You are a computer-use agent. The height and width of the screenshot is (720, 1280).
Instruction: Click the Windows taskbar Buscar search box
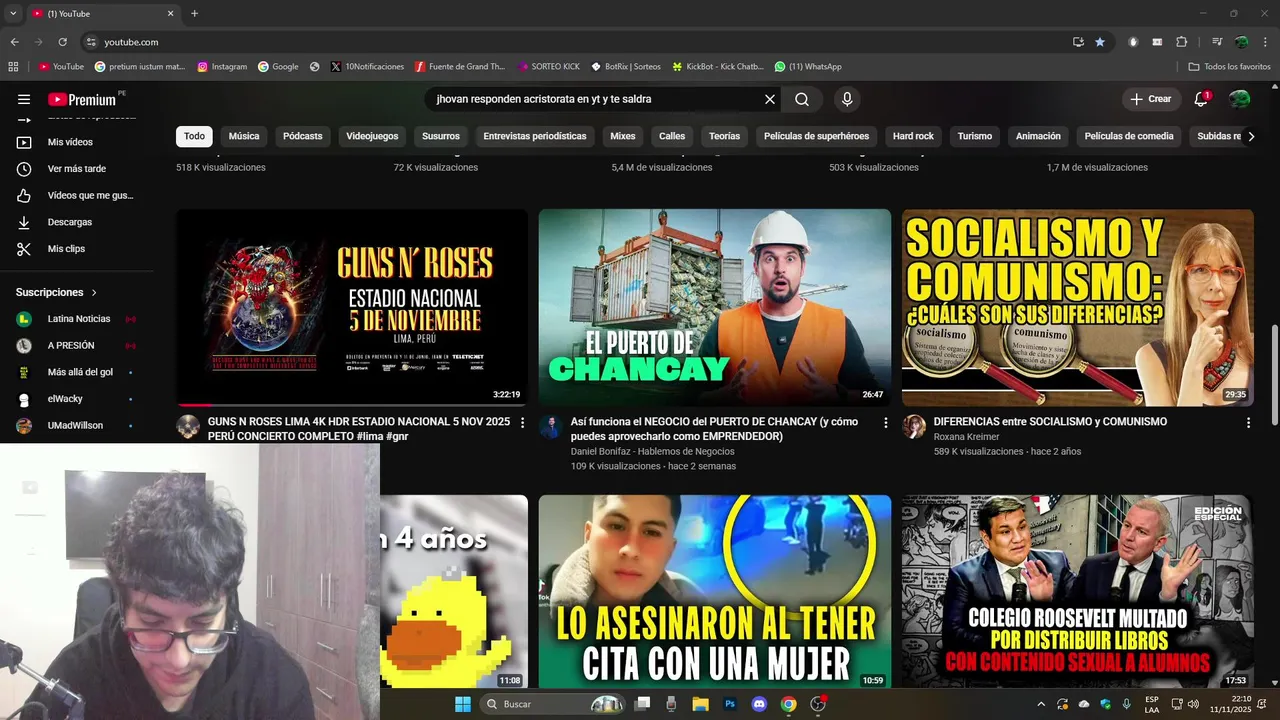[555, 704]
